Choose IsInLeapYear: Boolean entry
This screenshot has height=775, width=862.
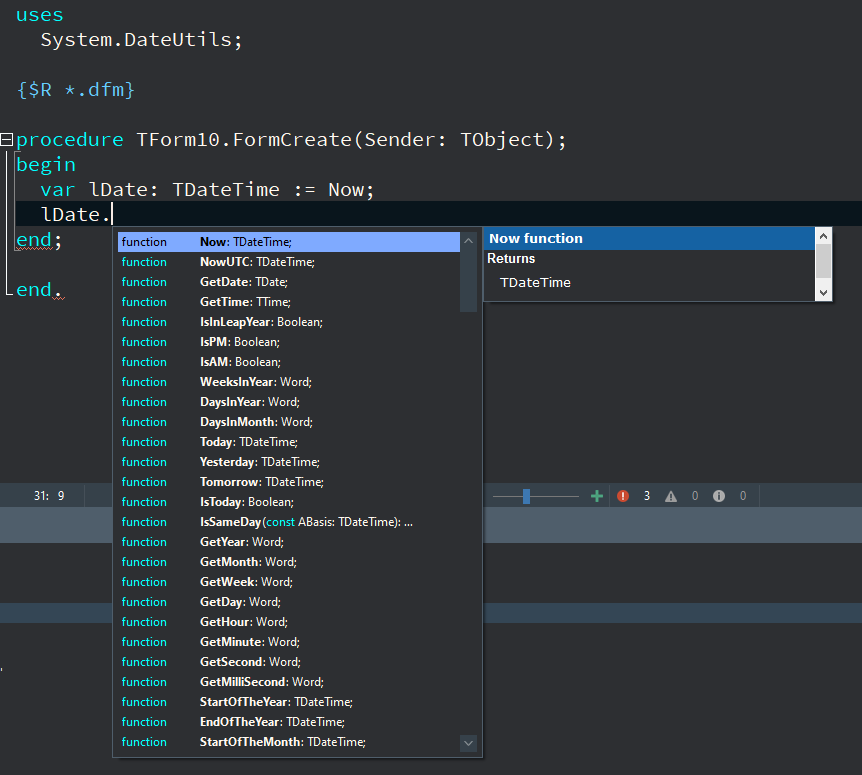(289, 322)
